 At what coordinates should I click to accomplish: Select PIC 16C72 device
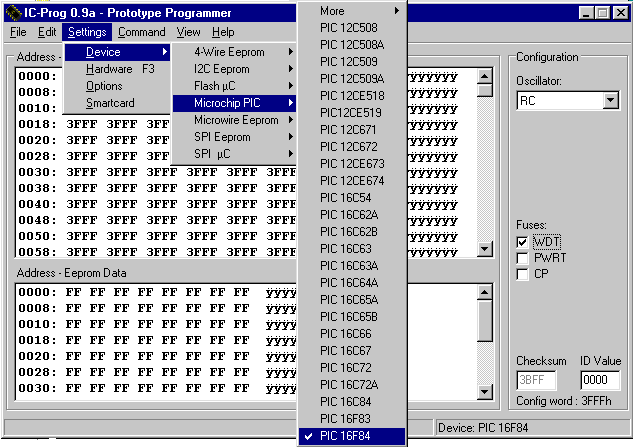click(352, 368)
